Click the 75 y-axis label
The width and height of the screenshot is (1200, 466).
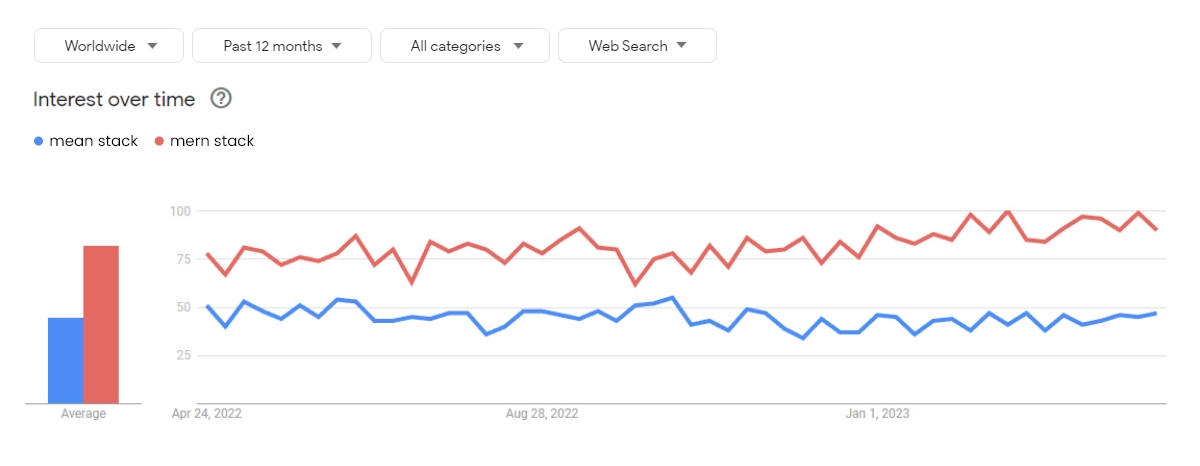point(183,259)
